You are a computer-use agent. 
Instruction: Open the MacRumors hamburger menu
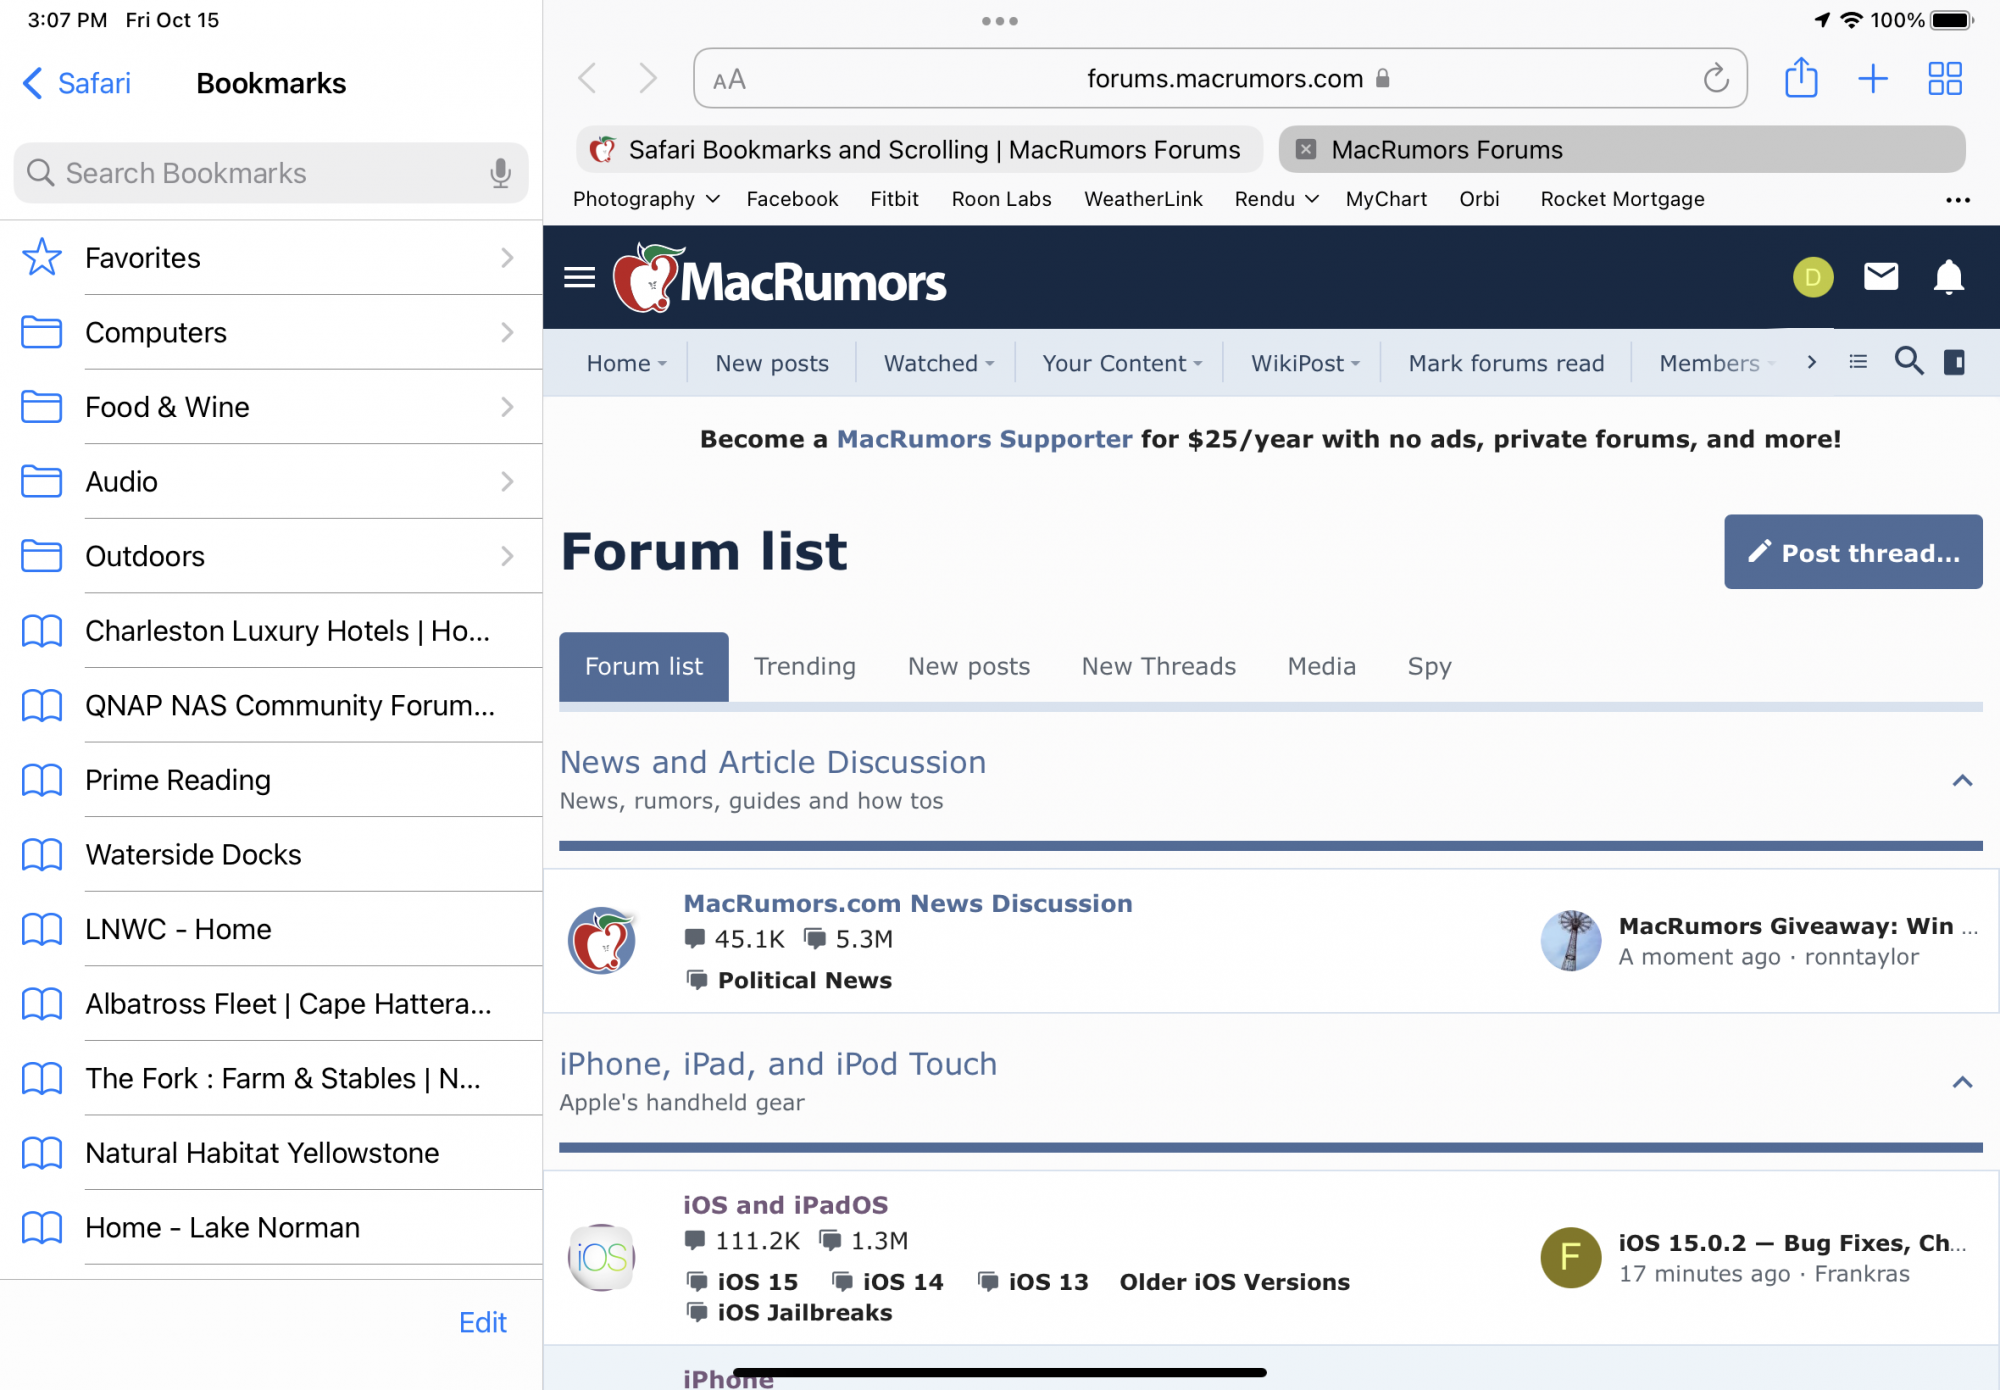point(579,277)
